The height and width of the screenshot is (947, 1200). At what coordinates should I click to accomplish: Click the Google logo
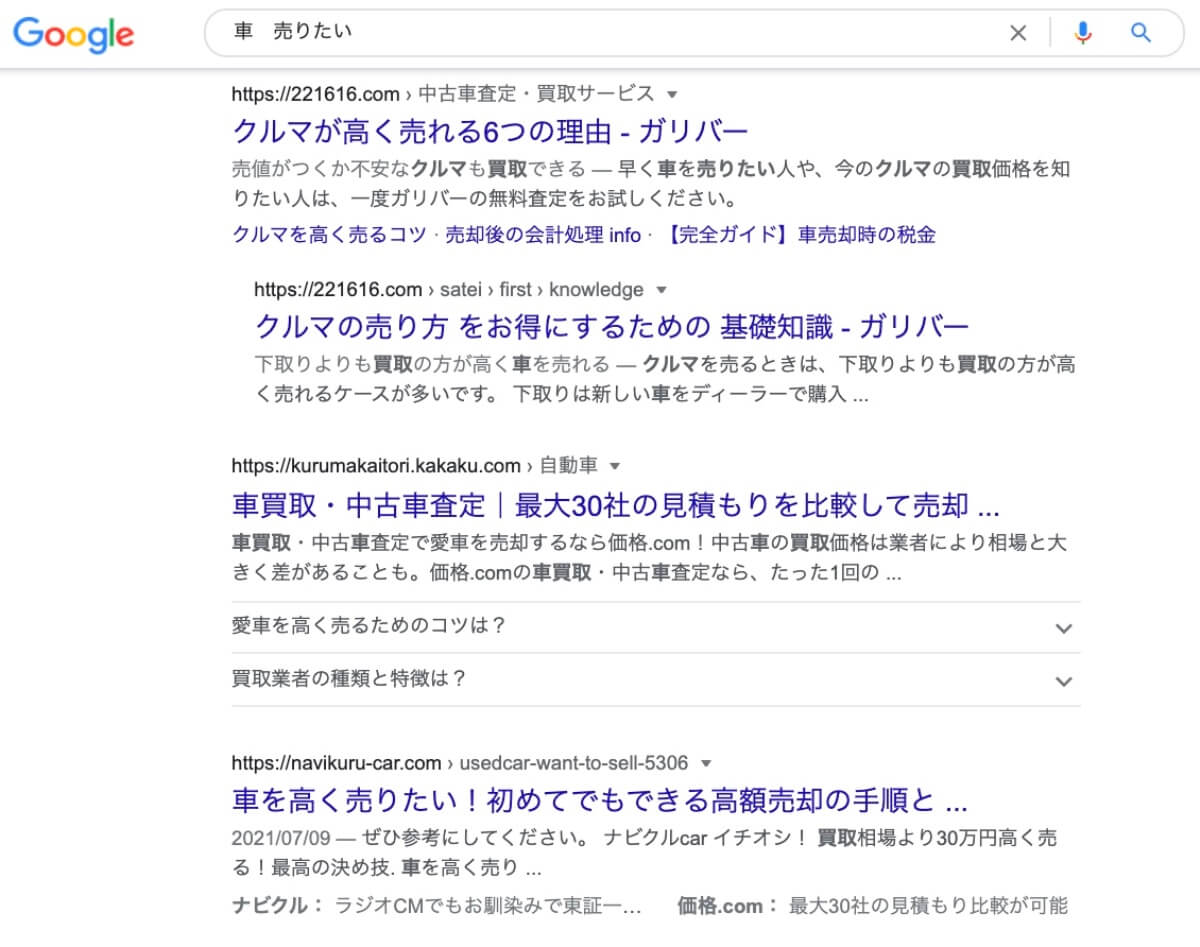74,34
